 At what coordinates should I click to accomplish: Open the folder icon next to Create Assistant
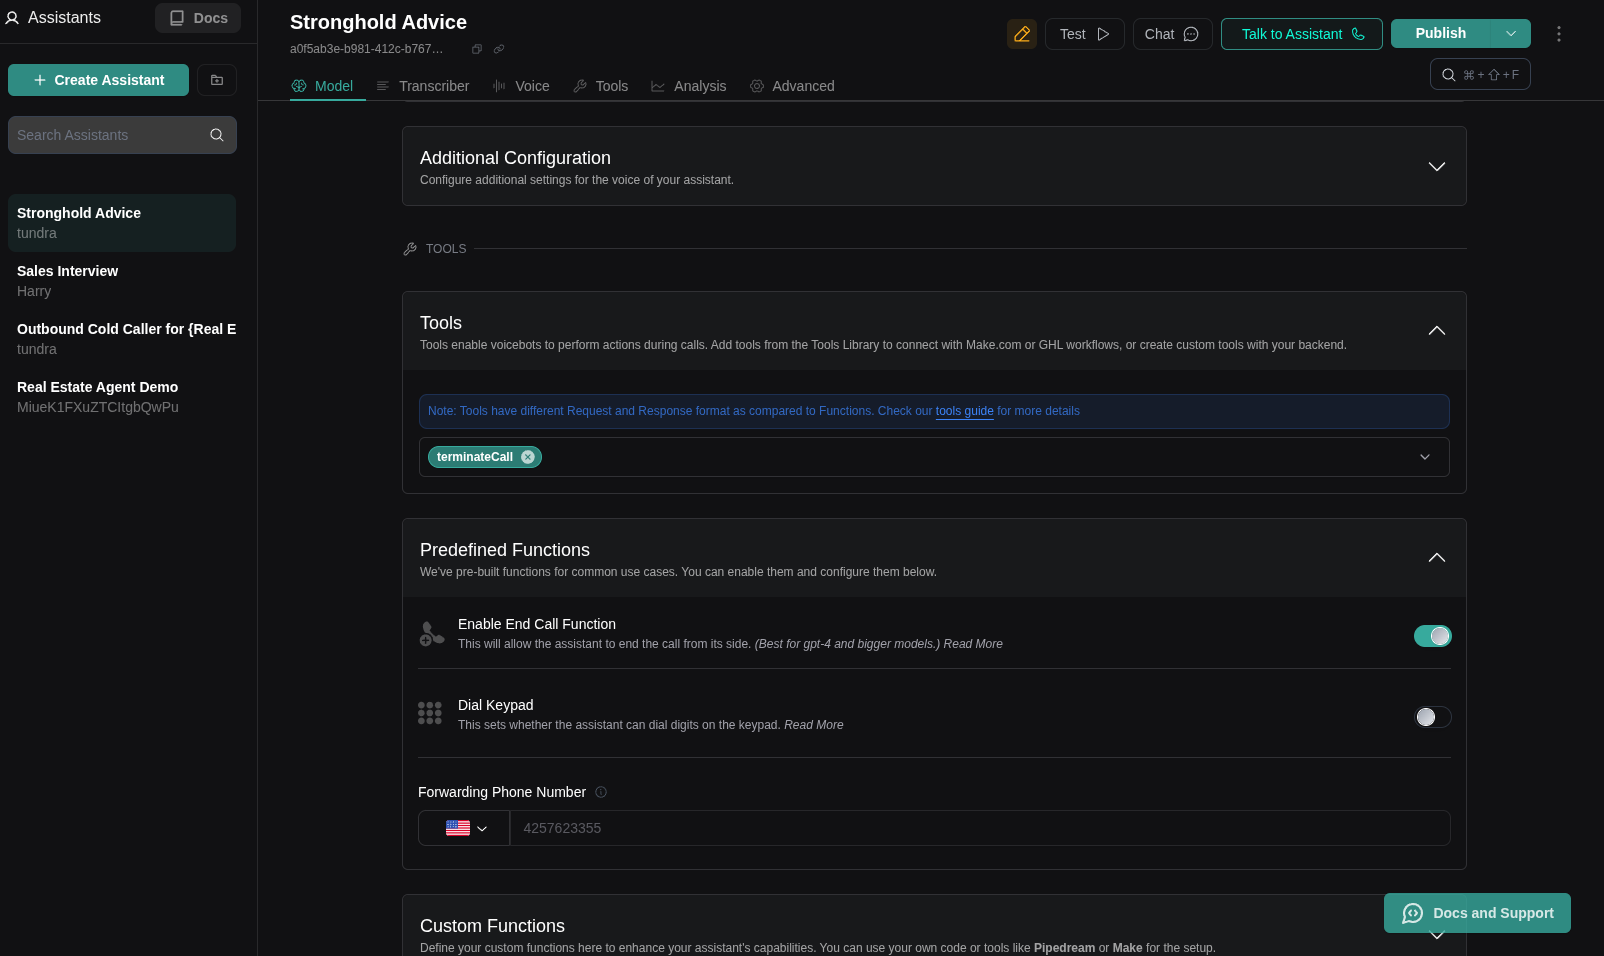click(216, 79)
